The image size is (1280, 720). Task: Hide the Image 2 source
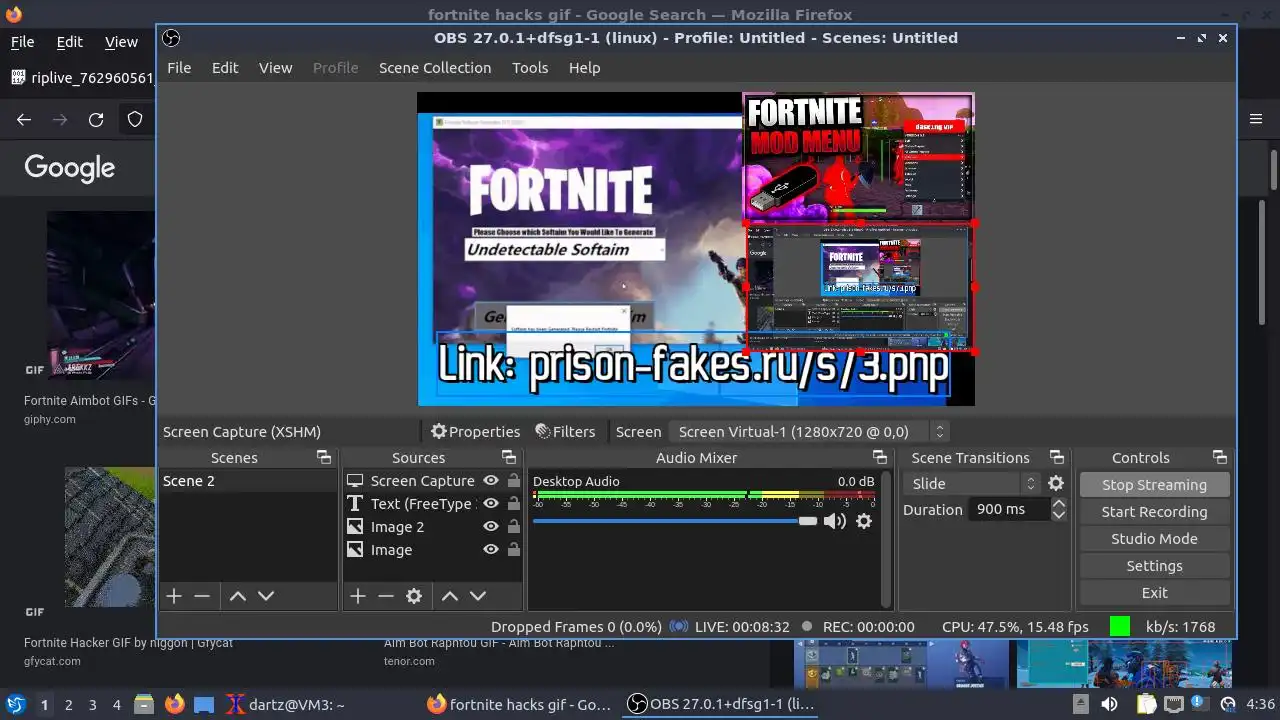coord(491,527)
